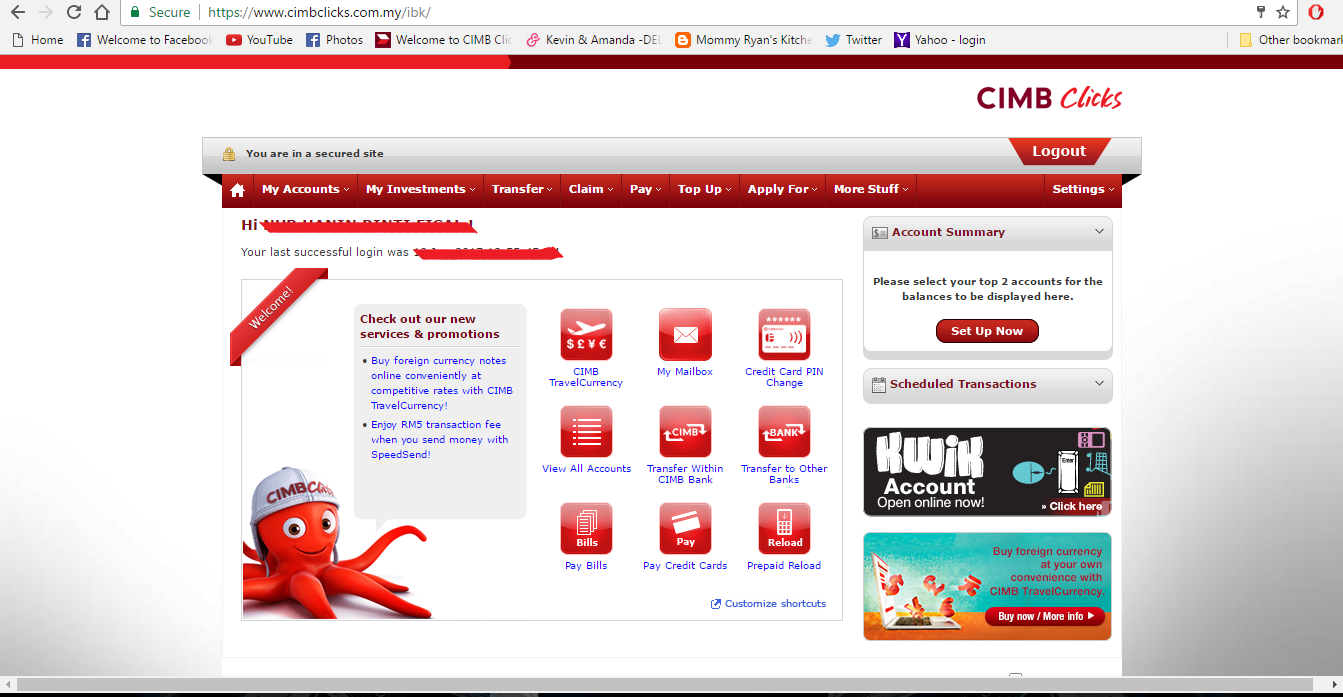Expand Transfer menu
1343x697 pixels.
coord(522,189)
